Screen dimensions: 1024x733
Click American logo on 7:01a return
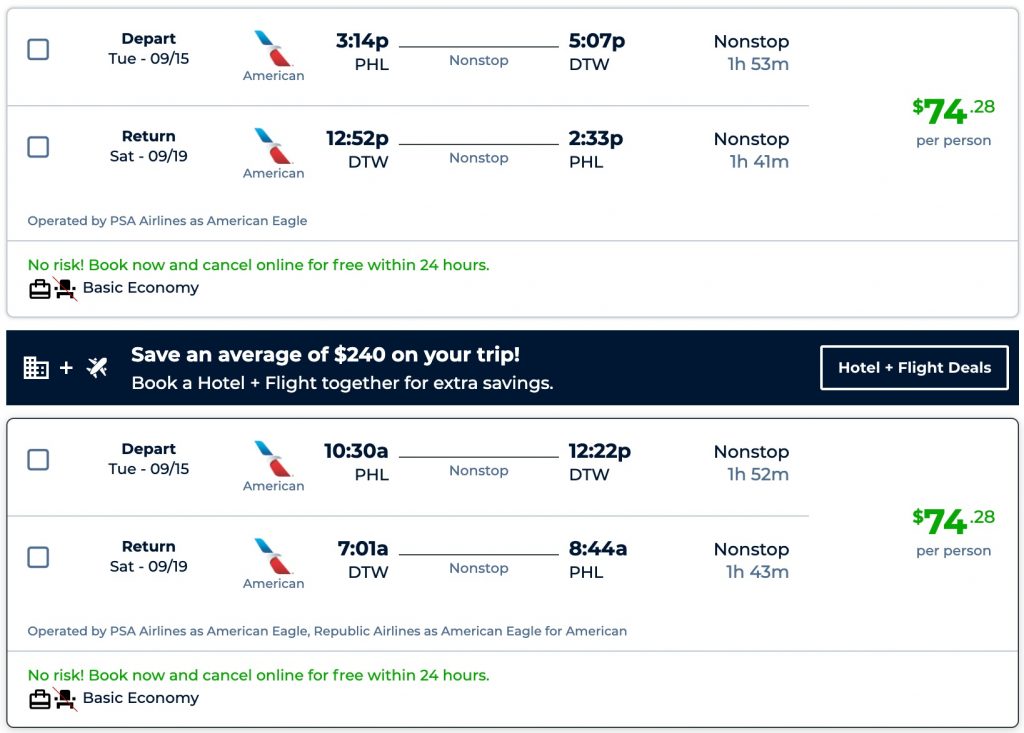pyautogui.click(x=273, y=556)
